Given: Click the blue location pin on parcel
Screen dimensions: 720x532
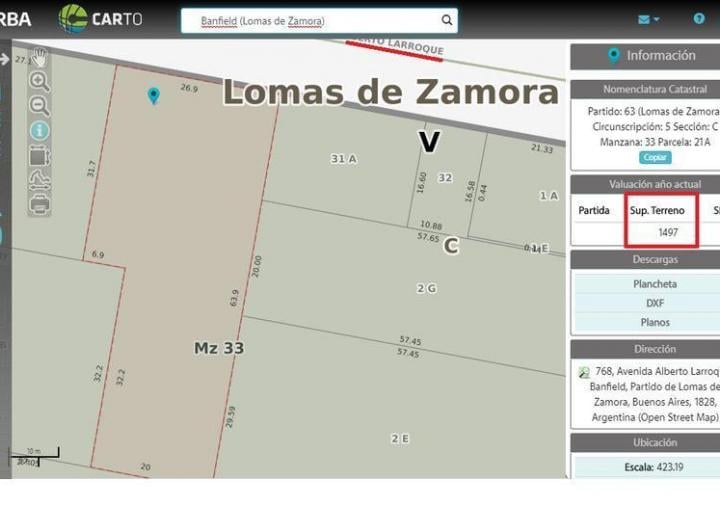Looking at the screenshot, I should coord(154,96).
